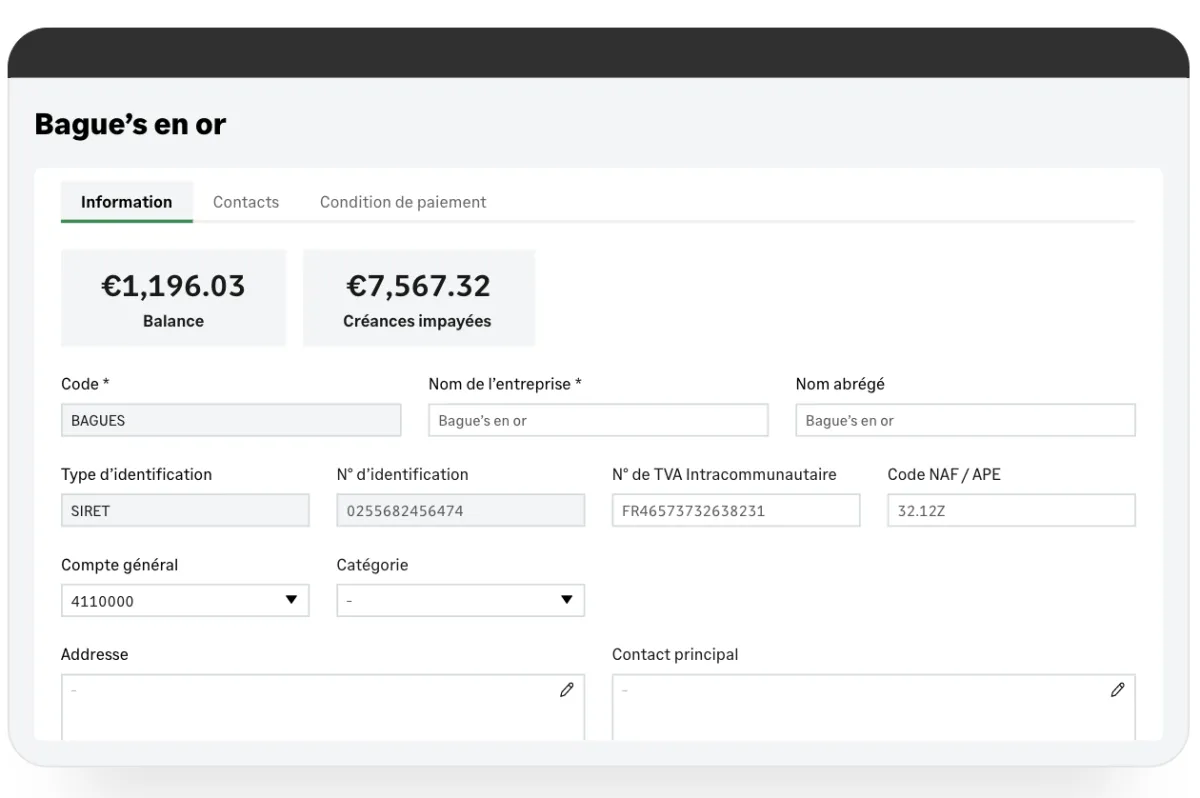Click the Code NAF / APE field
Screen dimensions: 1200x798
point(1011,510)
